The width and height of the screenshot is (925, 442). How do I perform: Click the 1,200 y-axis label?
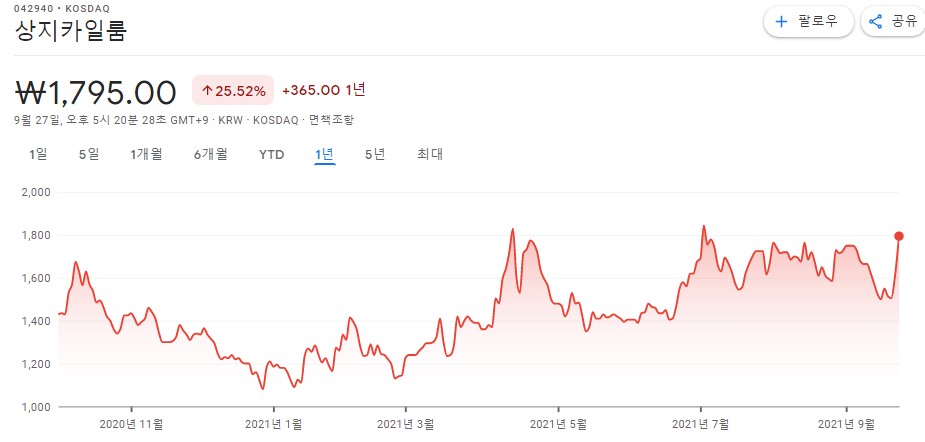[x=37, y=364]
